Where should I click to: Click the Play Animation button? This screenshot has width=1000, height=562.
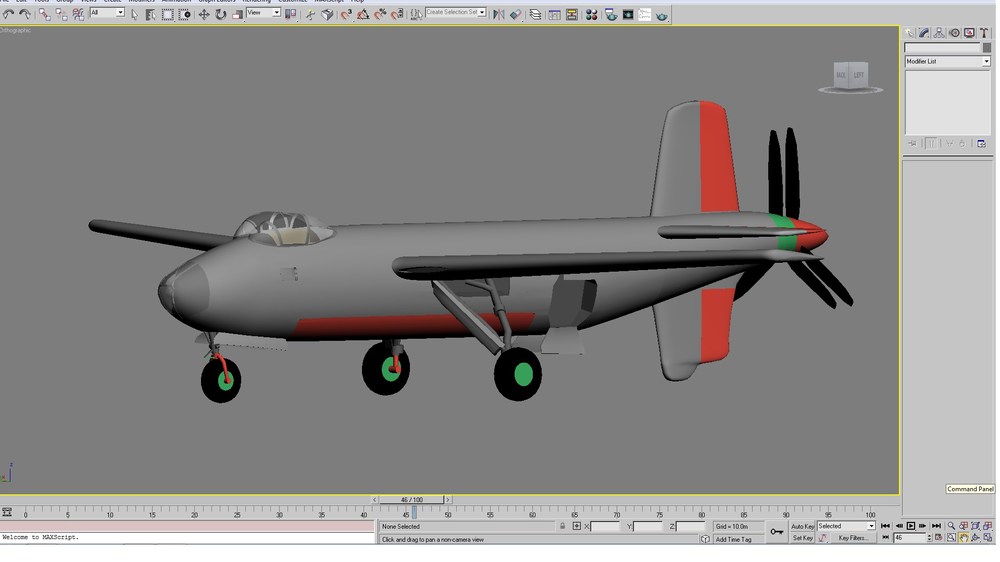[911, 526]
